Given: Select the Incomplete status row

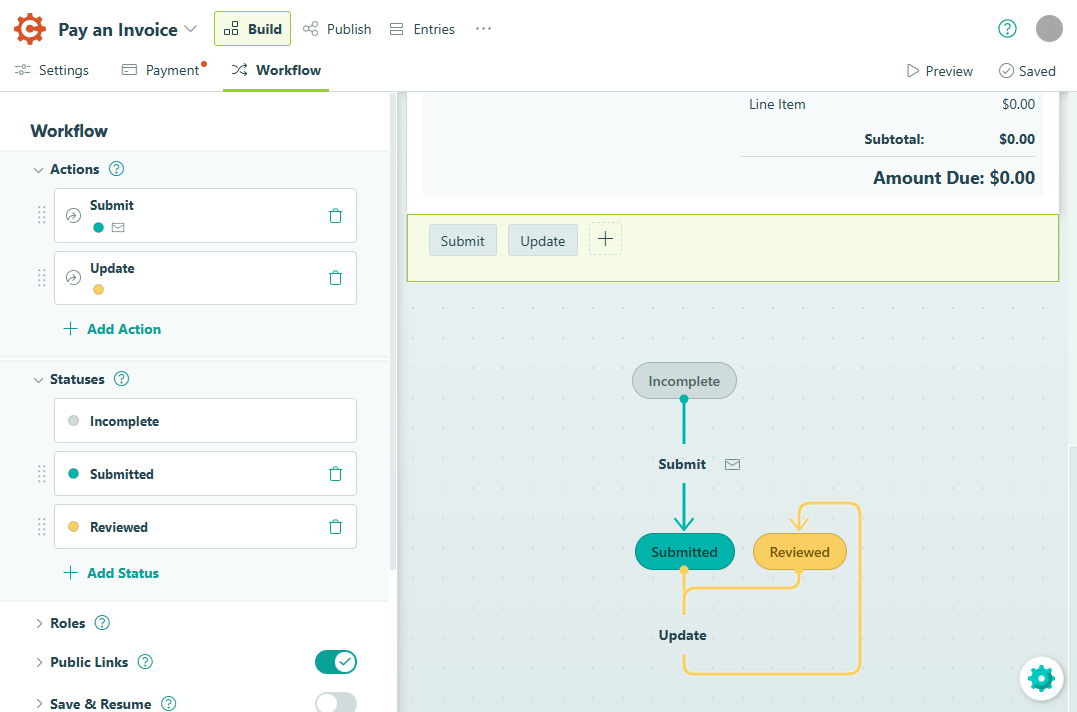Looking at the screenshot, I should [205, 420].
